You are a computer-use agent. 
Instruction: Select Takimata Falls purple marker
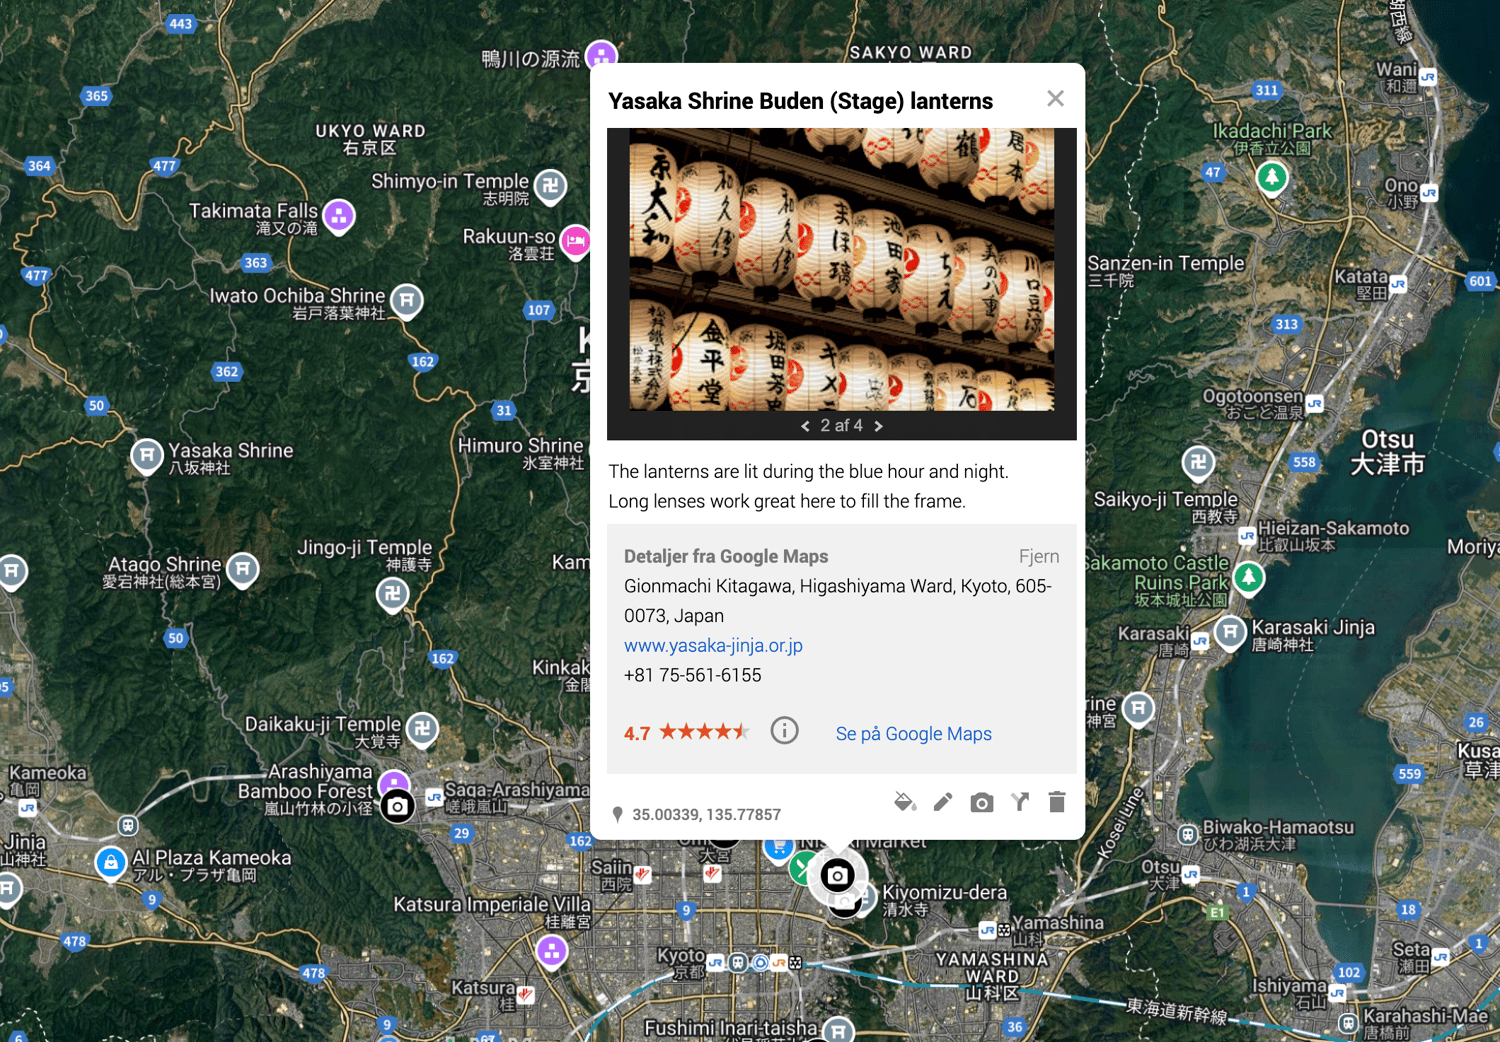click(x=339, y=216)
